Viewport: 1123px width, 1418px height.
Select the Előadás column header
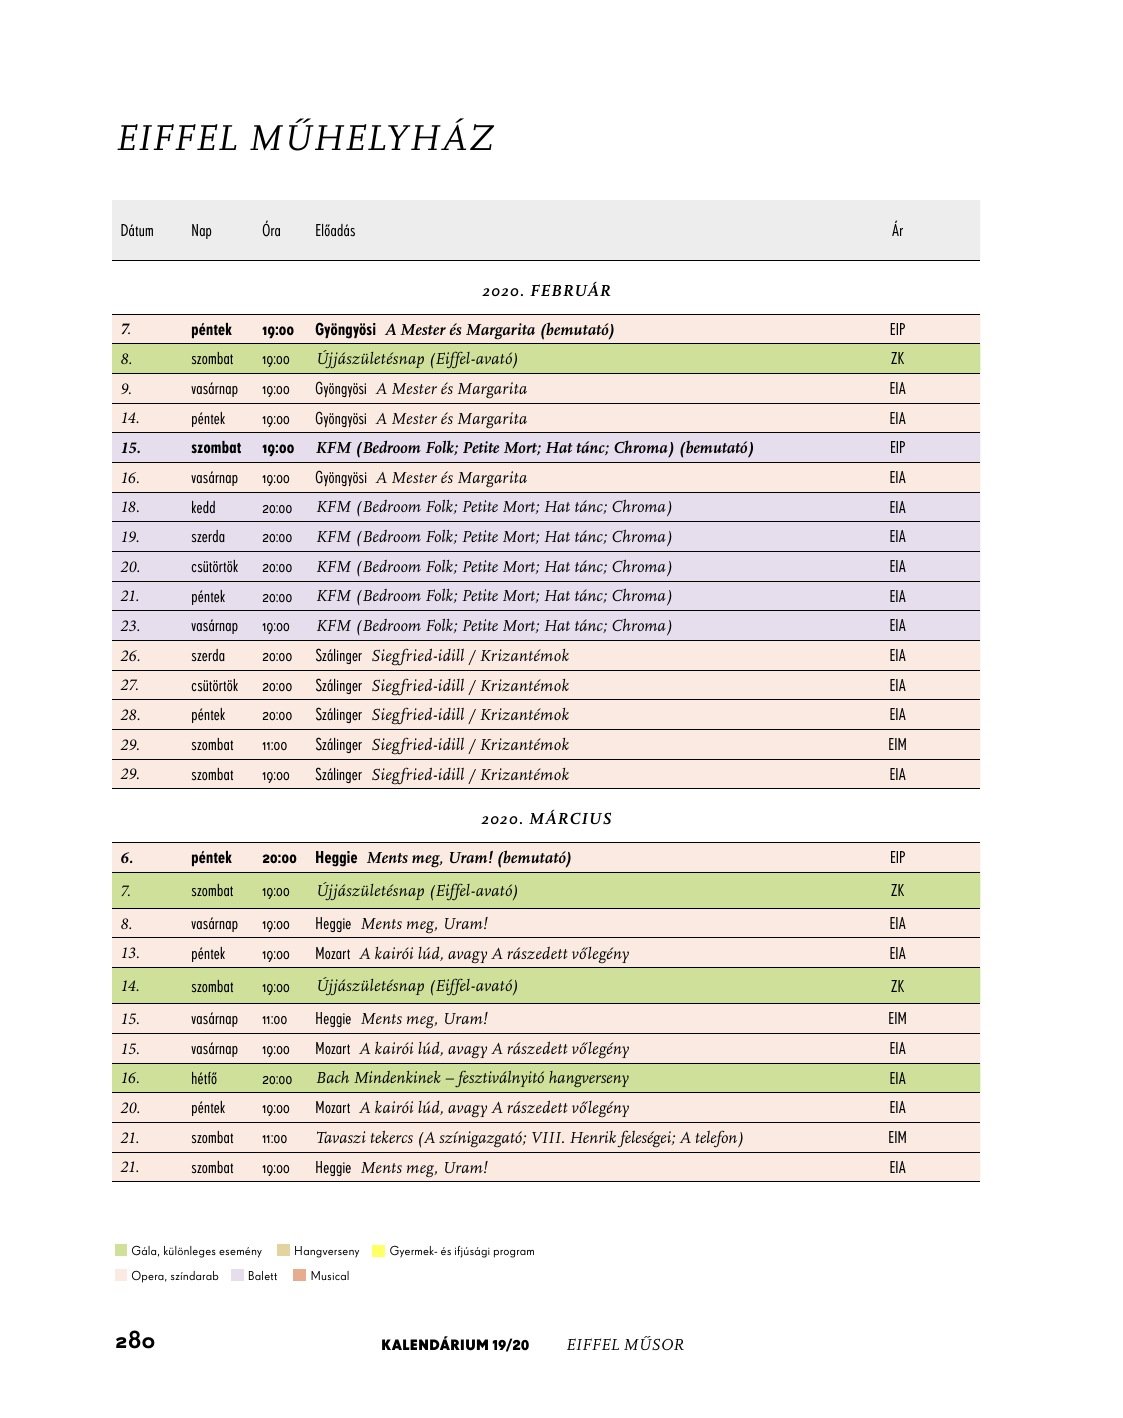coord(335,231)
